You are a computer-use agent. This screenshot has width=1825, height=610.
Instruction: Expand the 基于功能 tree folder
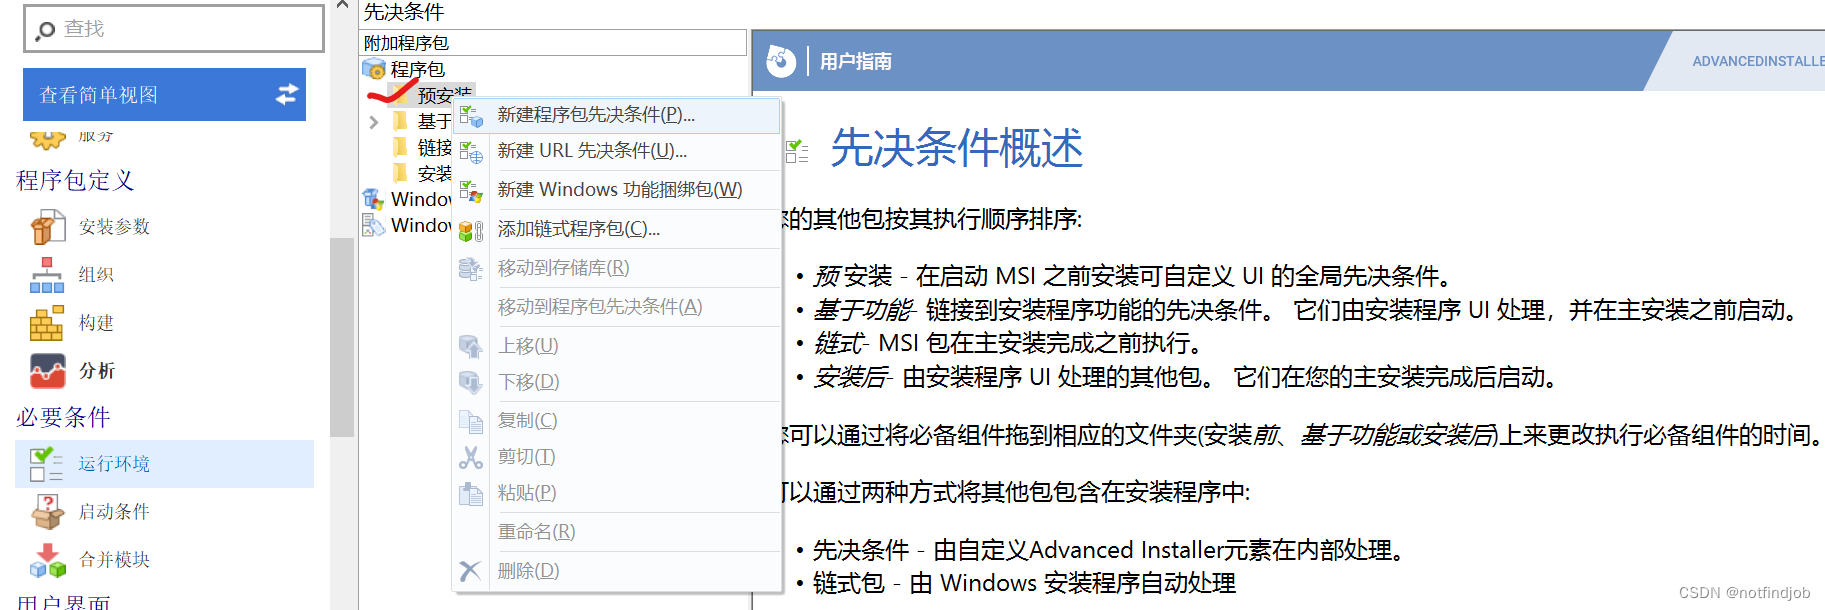pos(373,122)
